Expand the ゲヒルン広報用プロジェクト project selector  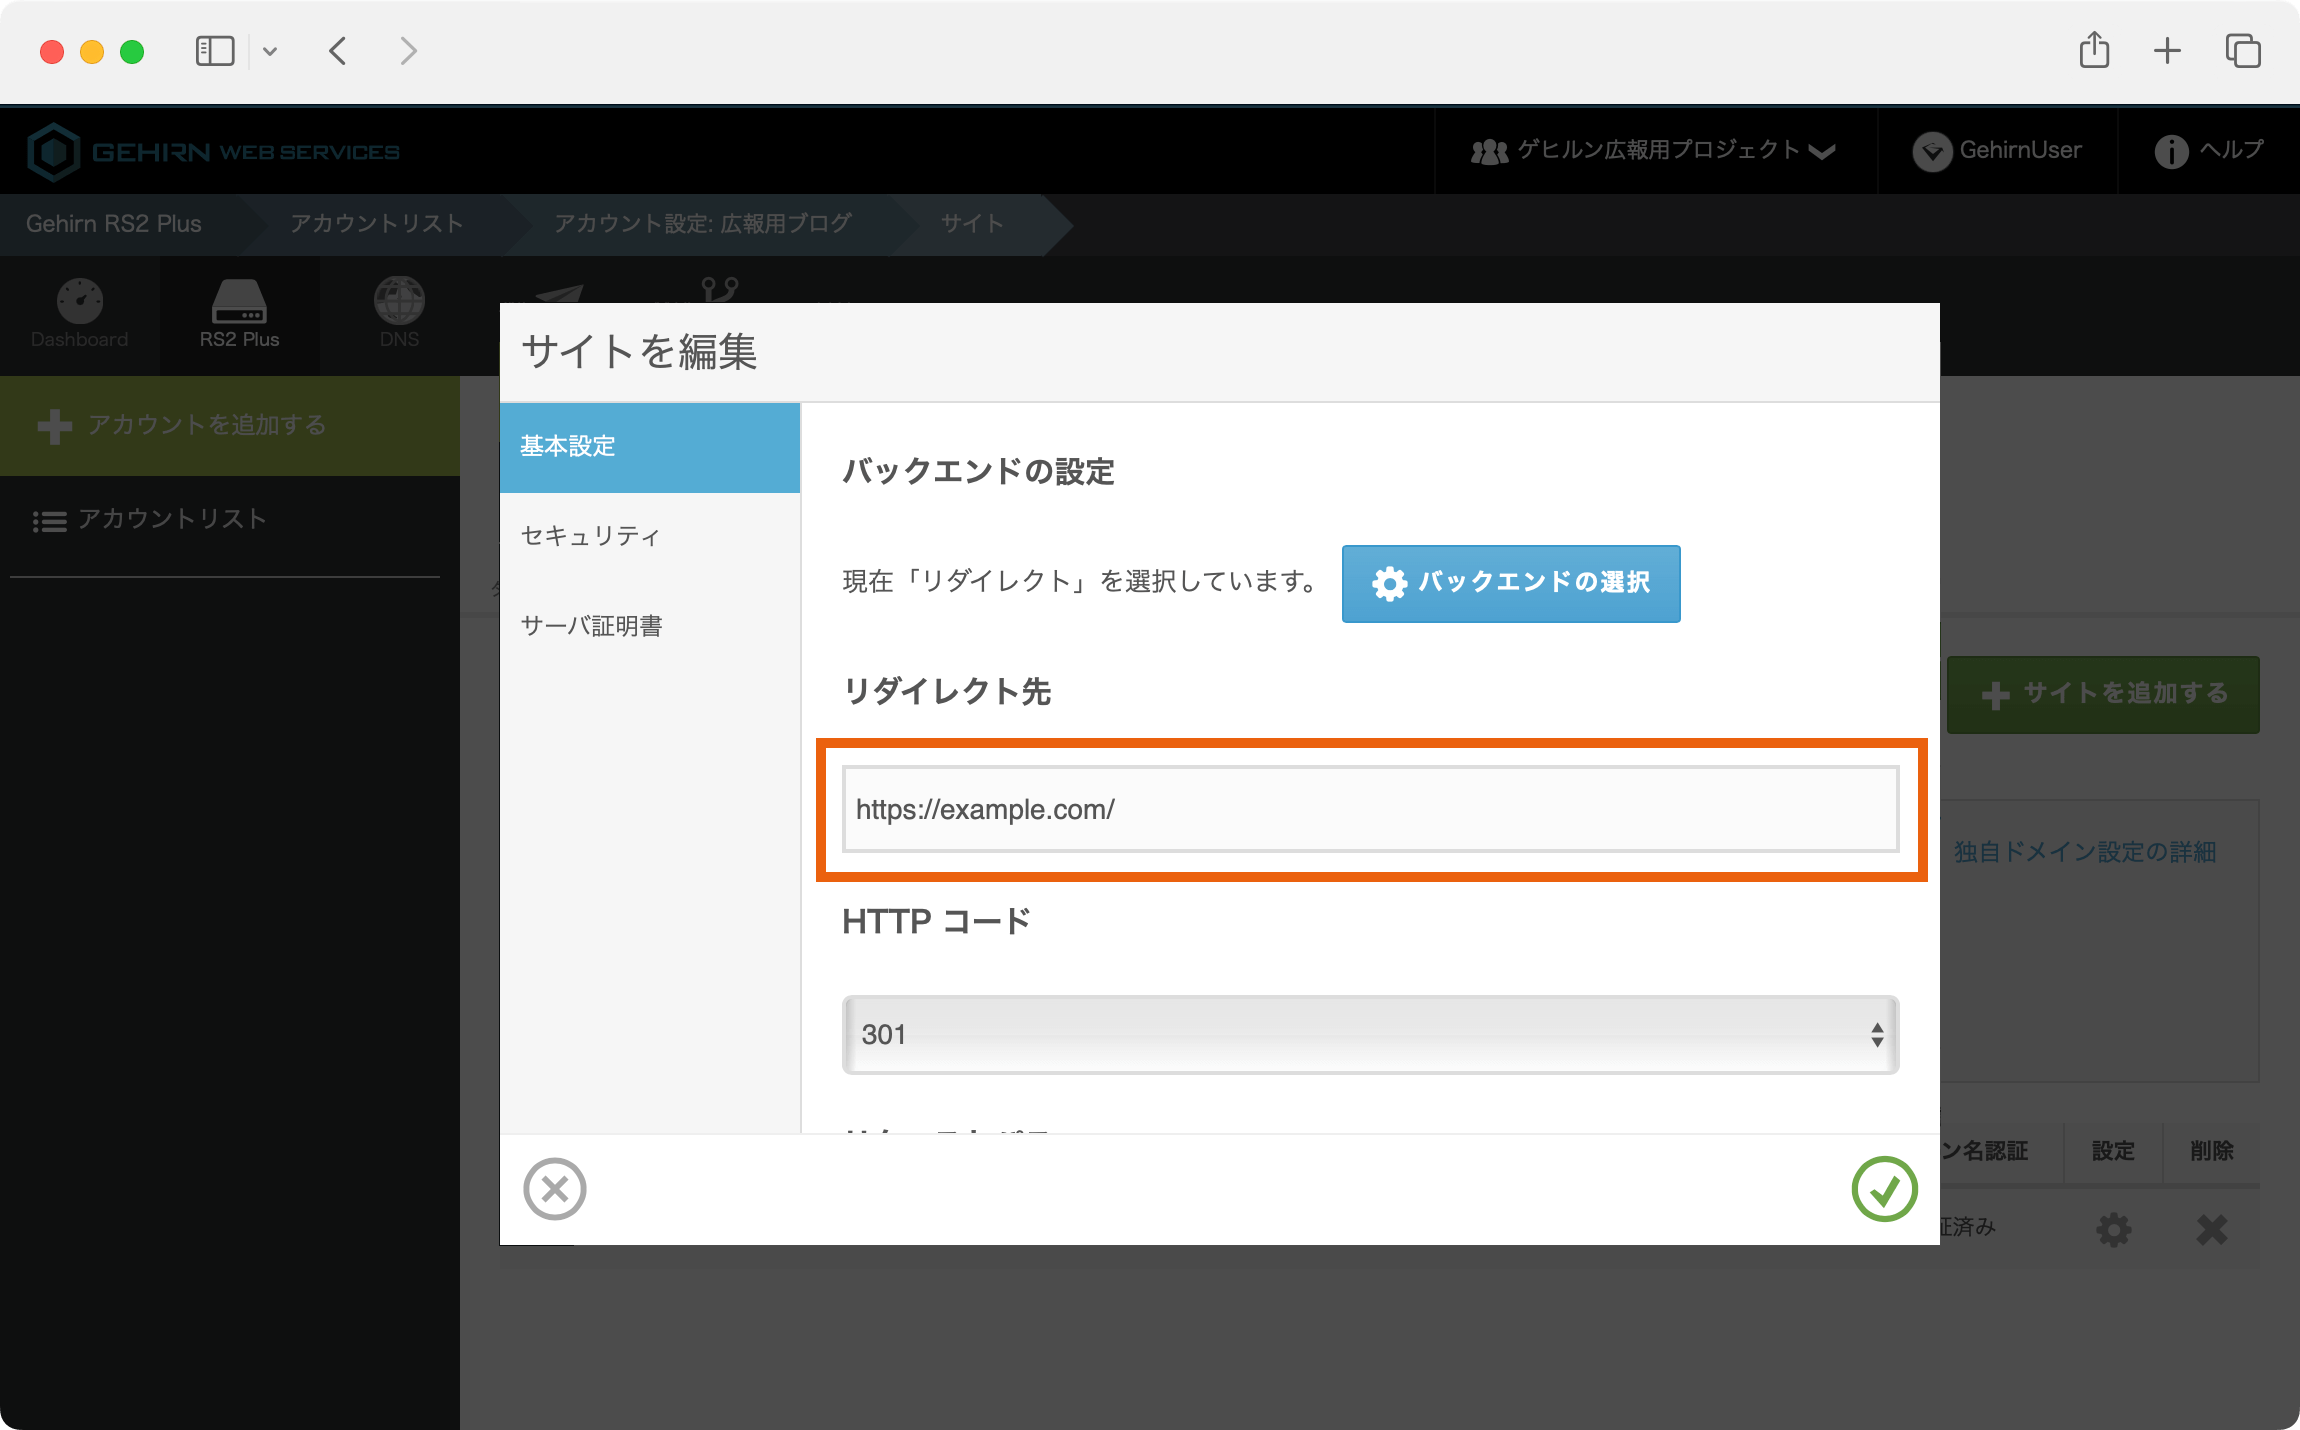(1650, 150)
